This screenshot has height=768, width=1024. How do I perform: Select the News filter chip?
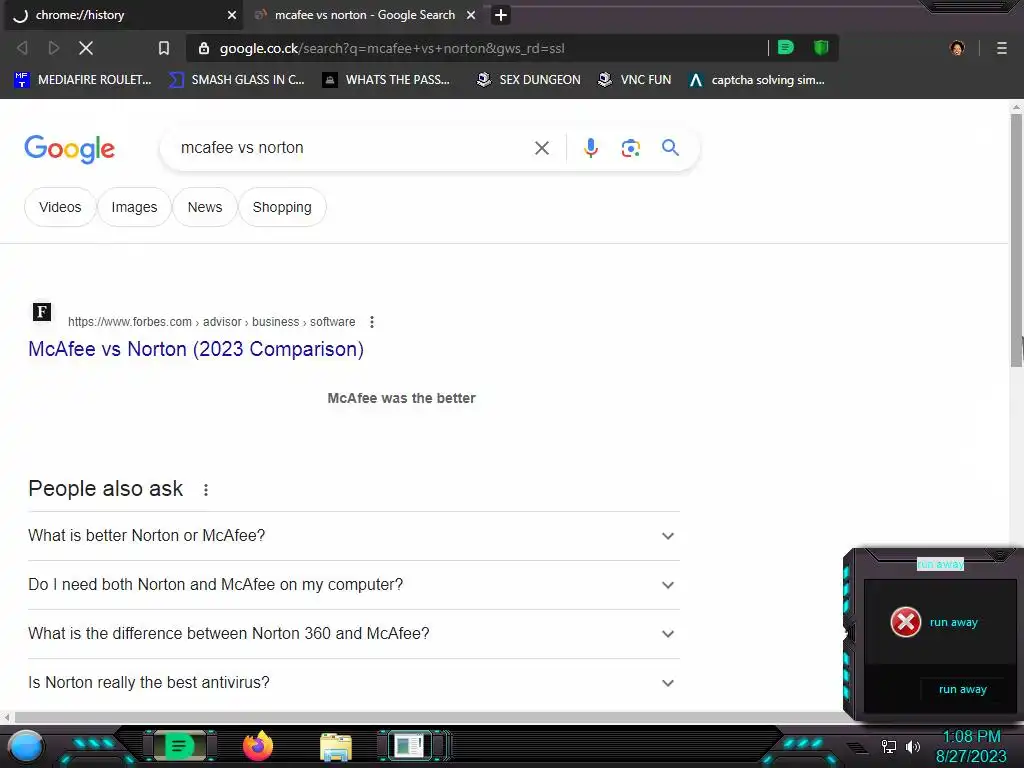point(205,207)
